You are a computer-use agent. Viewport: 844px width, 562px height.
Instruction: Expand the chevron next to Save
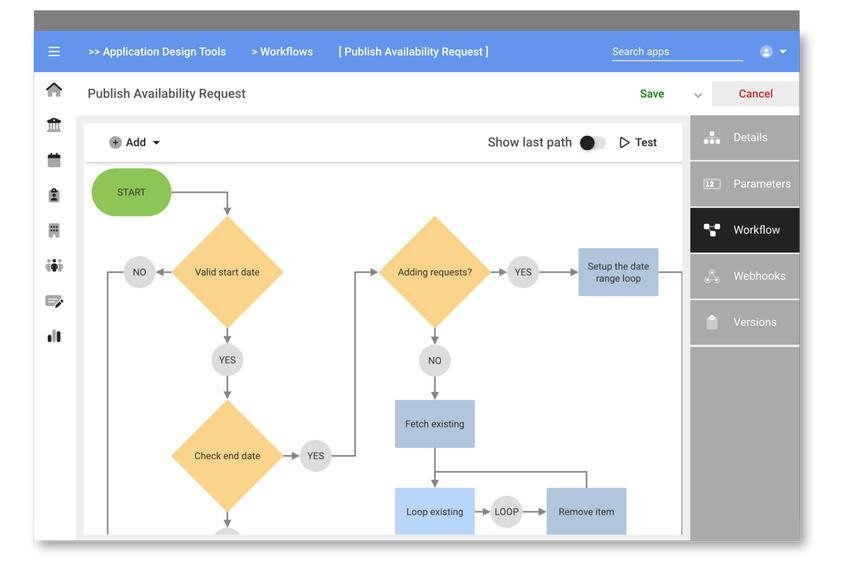pyautogui.click(x=698, y=95)
